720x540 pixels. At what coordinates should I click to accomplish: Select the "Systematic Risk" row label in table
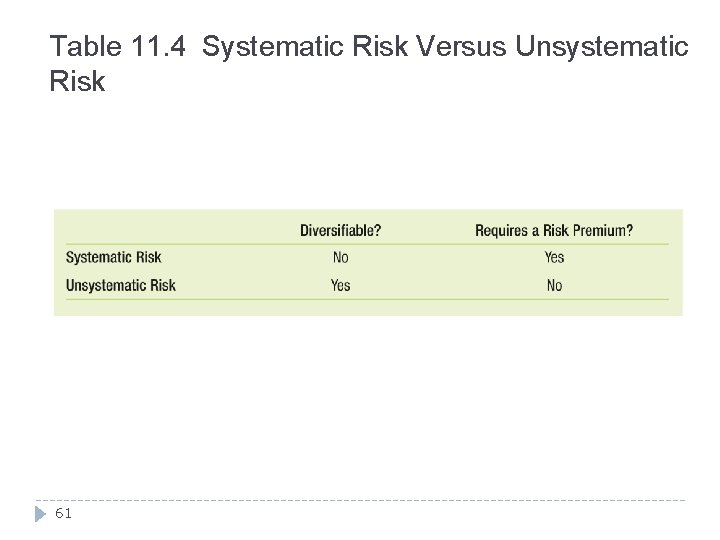[113, 258]
